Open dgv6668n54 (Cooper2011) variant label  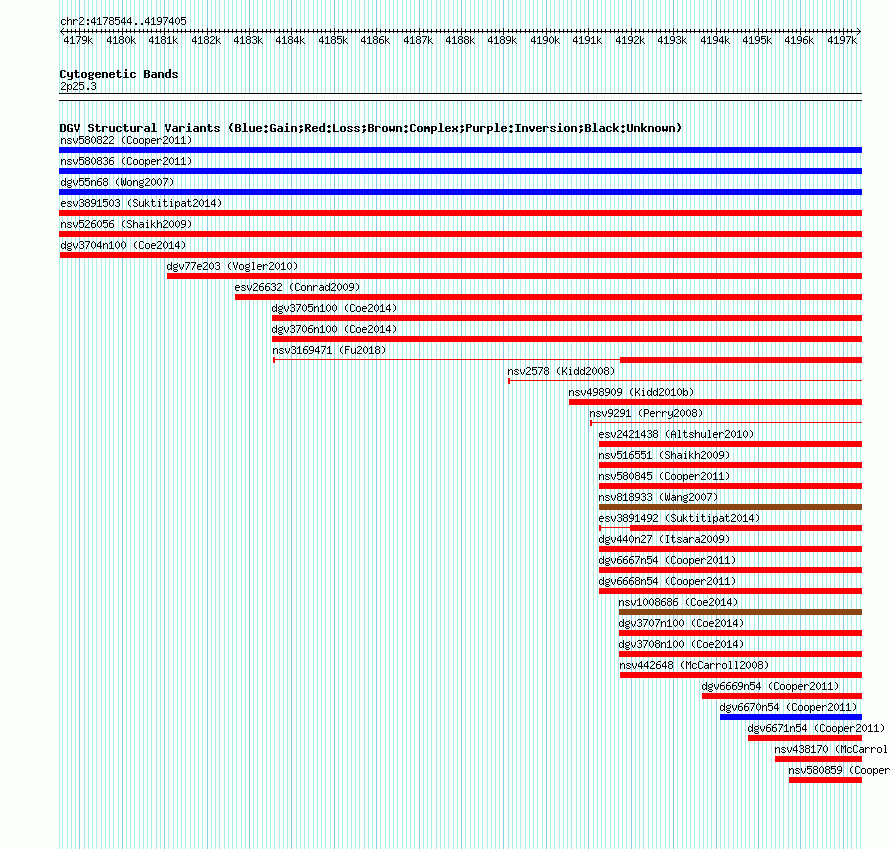click(x=667, y=581)
